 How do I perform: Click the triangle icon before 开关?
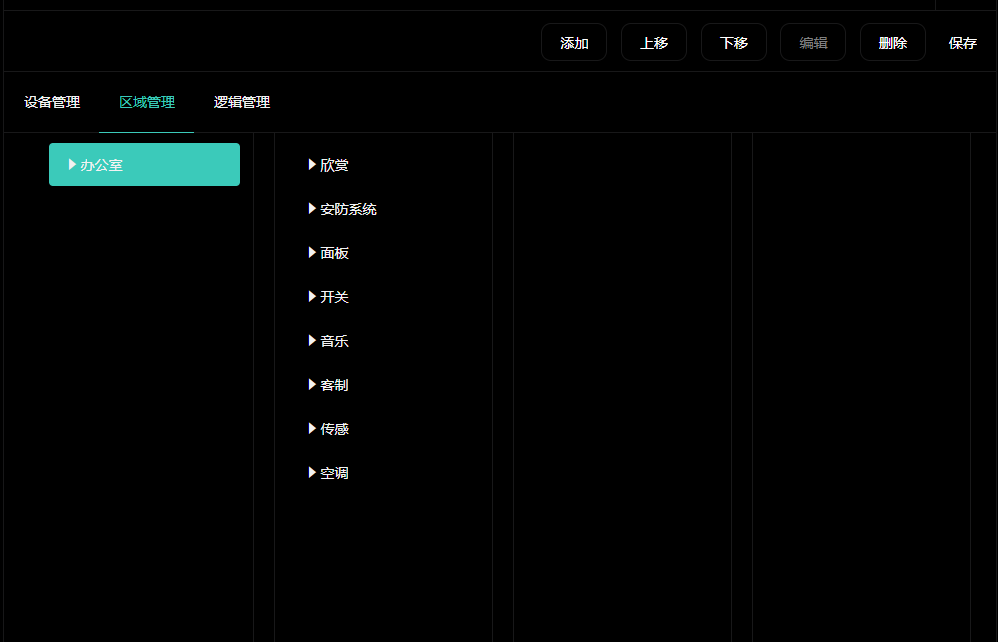pyautogui.click(x=312, y=297)
